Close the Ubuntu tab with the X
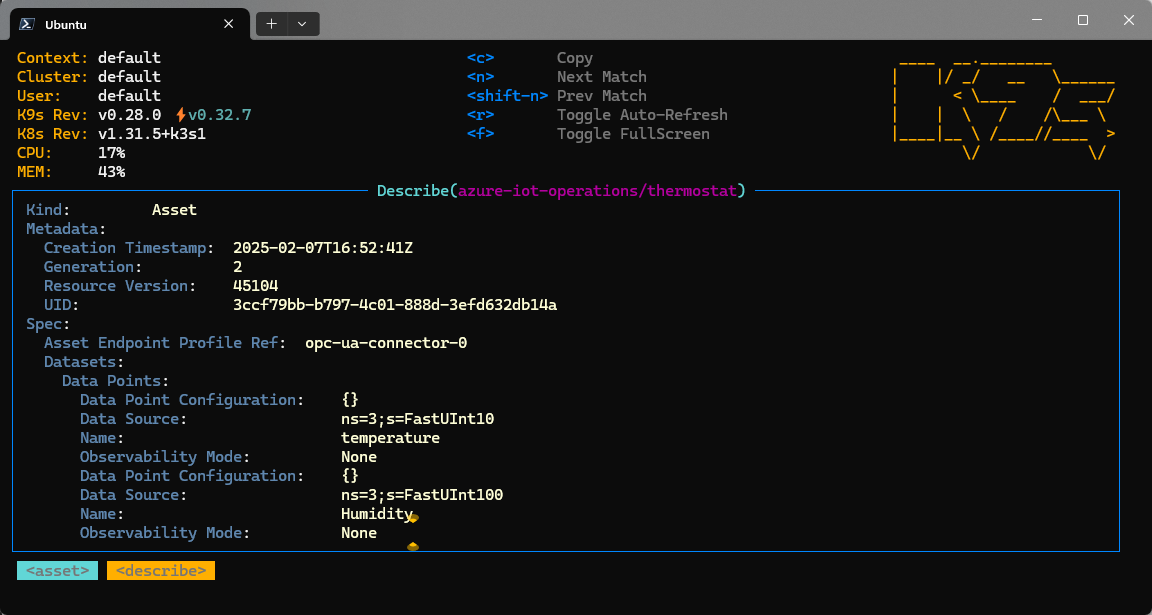 (228, 23)
